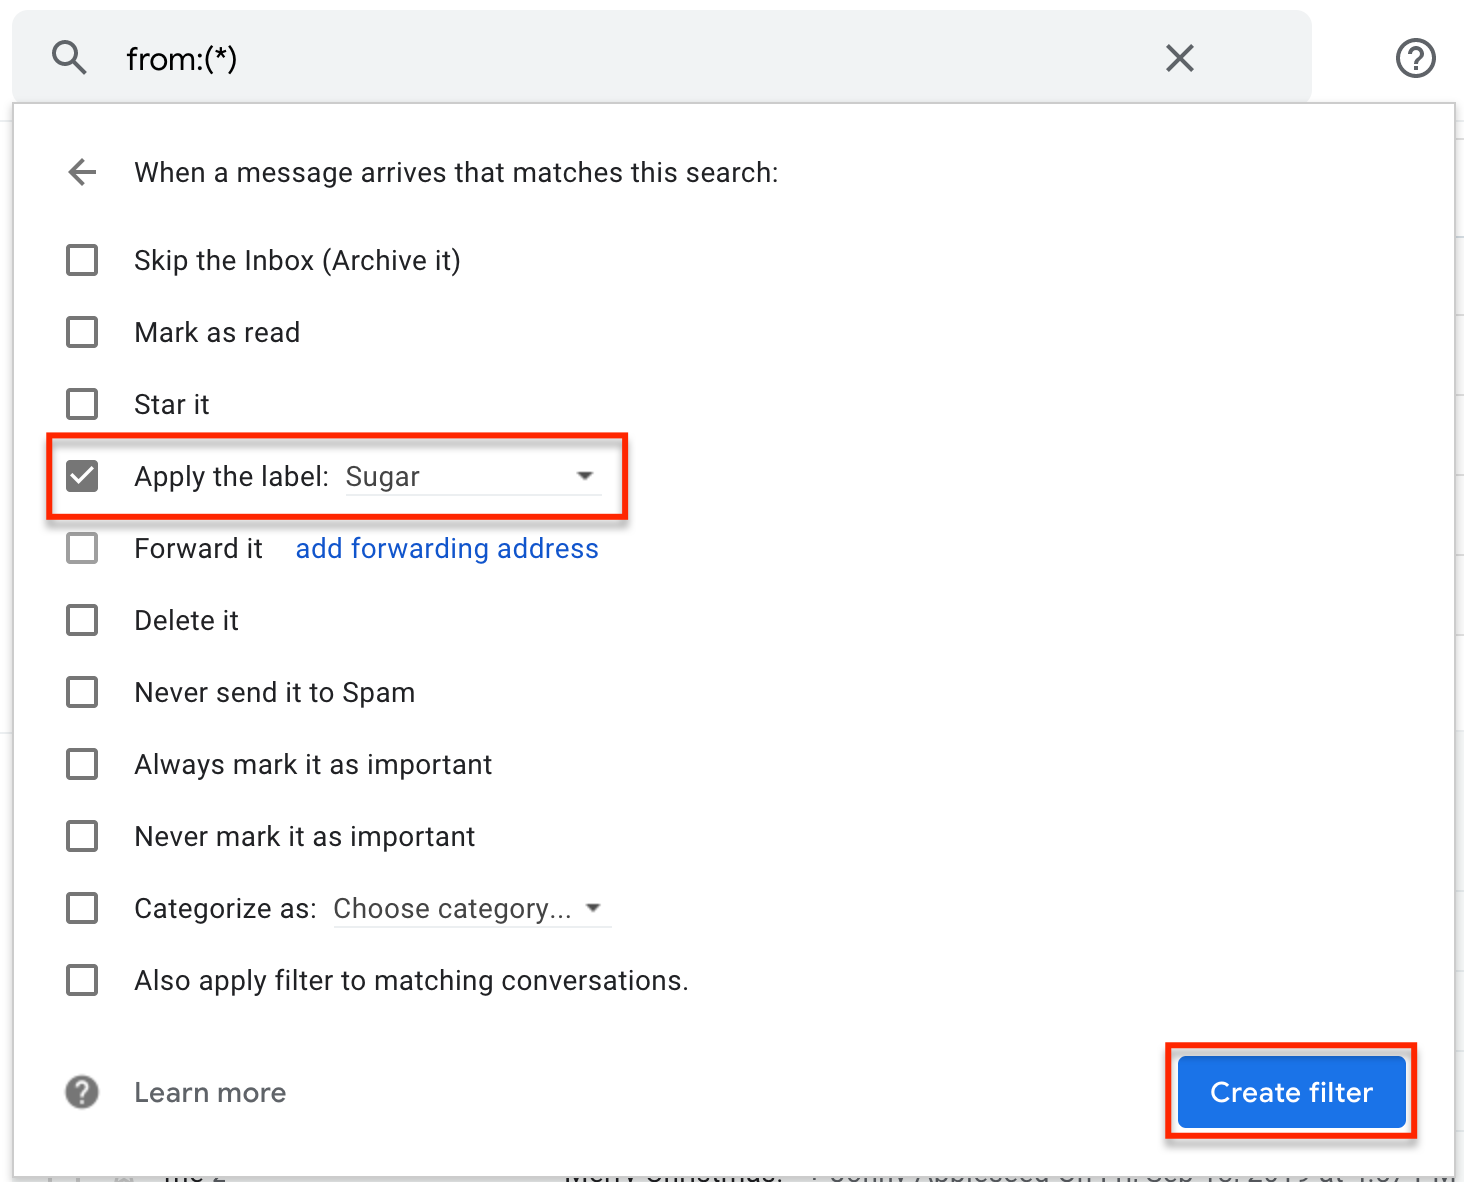Screen dimensions: 1464x1182
Task: Open the Sugar label dropdown
Action: pyautogui.click(x=472, y=477)
